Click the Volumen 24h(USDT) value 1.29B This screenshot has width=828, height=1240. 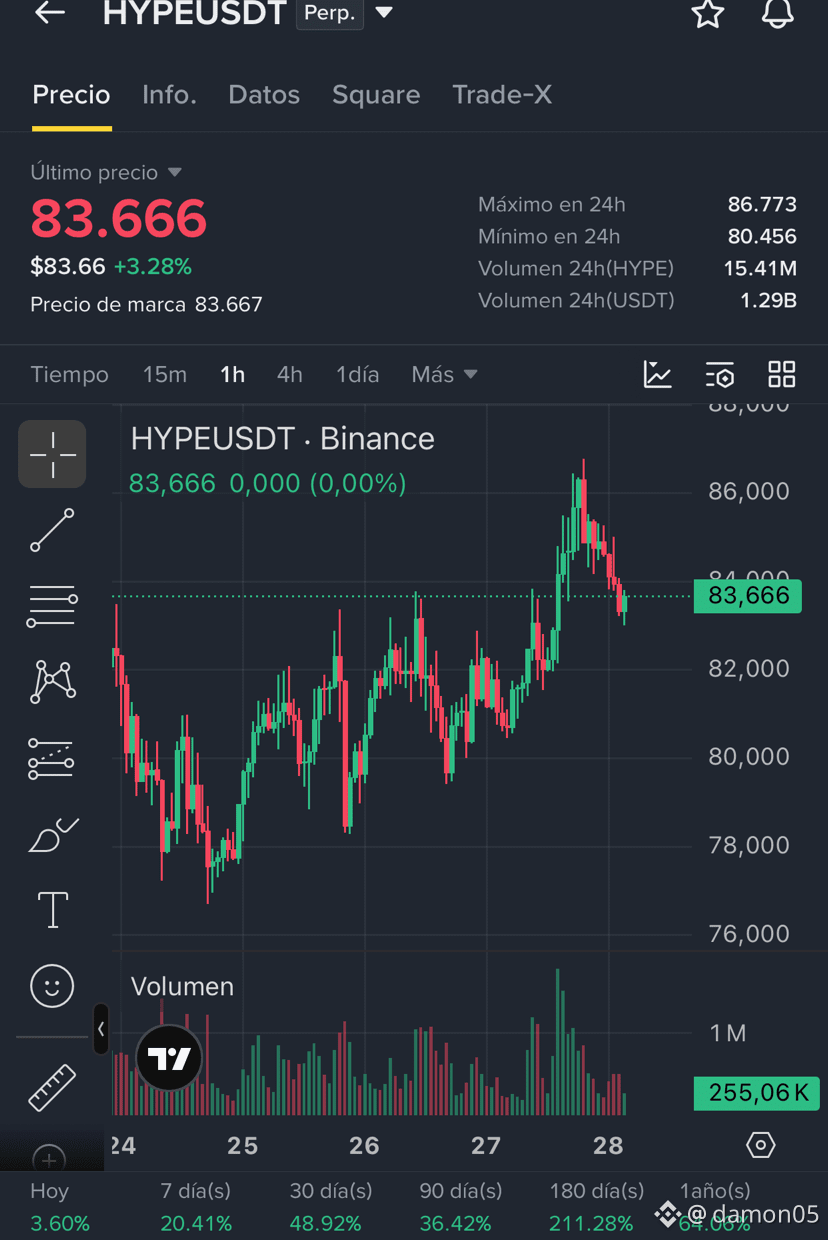(x=768, y=301)
